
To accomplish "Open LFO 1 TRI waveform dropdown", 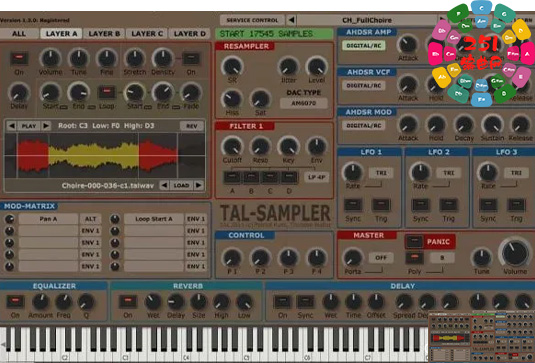I will point(381,173).
